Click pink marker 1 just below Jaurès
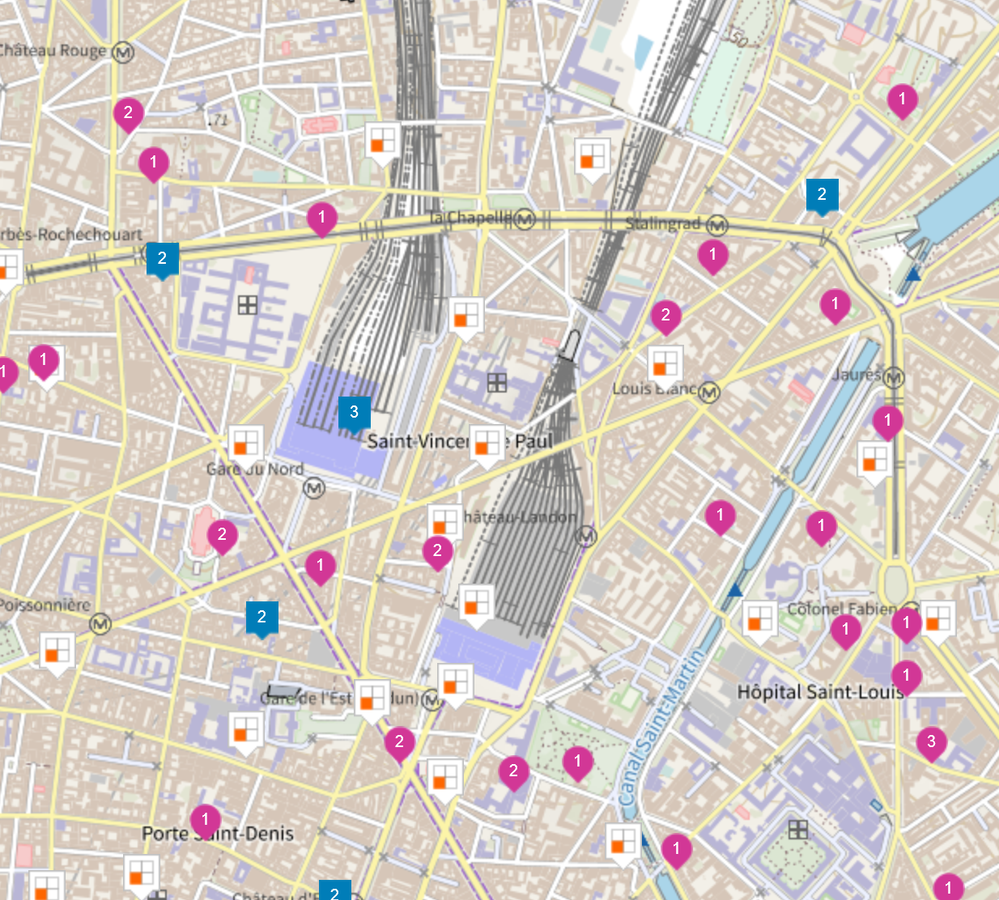999x900 pixels. [x=887, y=421]
